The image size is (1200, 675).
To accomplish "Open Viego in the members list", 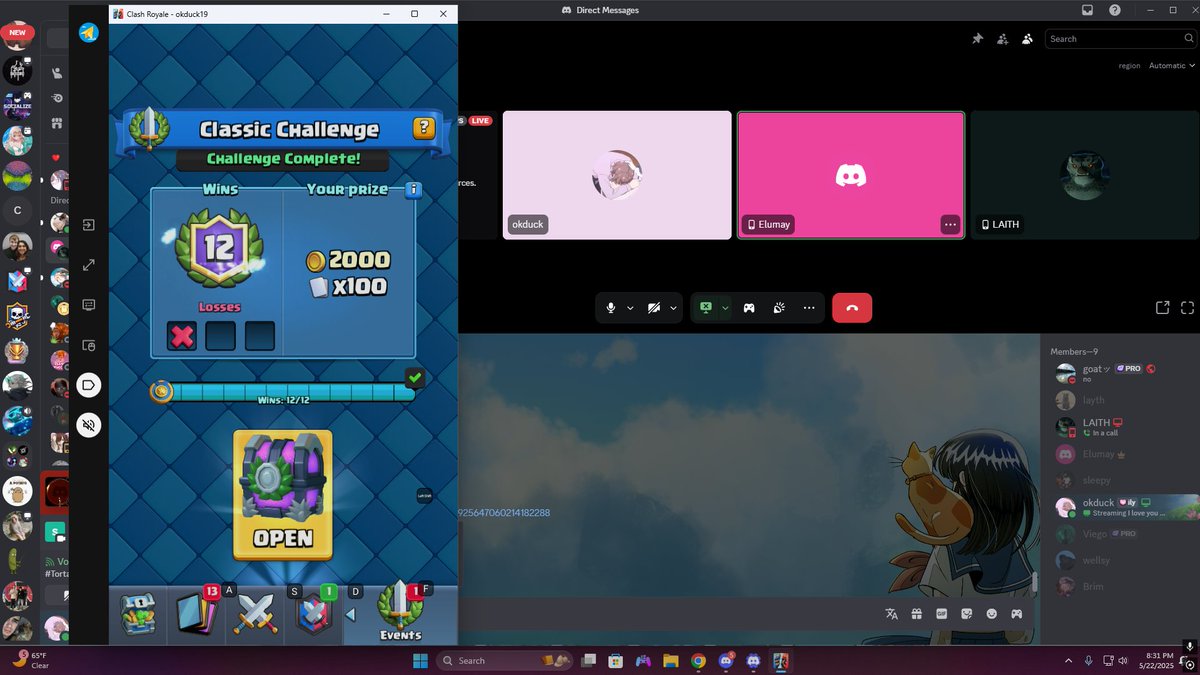I will 1120,534.
